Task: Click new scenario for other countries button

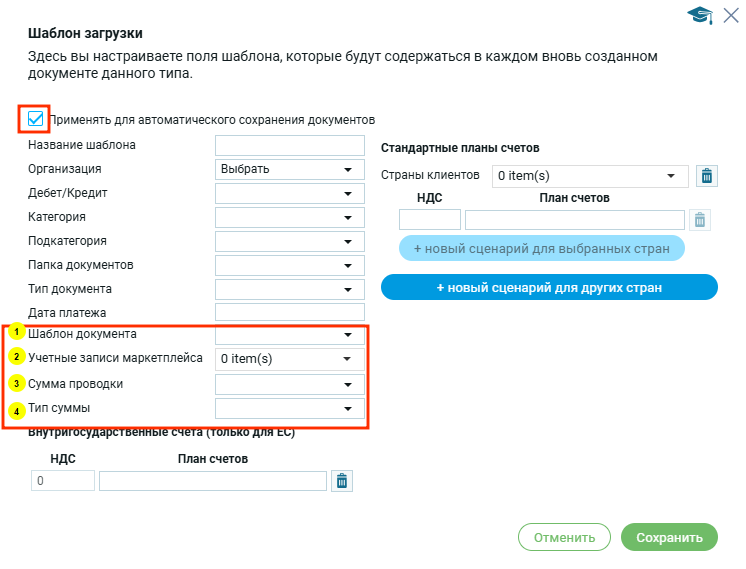Action: pyautogui.click(x=549, y=287)
